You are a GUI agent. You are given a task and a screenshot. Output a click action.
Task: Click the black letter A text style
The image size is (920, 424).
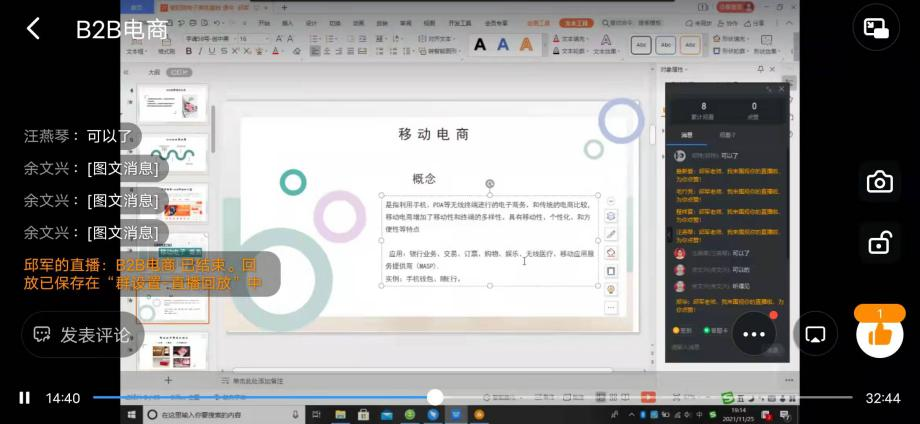pyautogui.click(x=480, y=45)
